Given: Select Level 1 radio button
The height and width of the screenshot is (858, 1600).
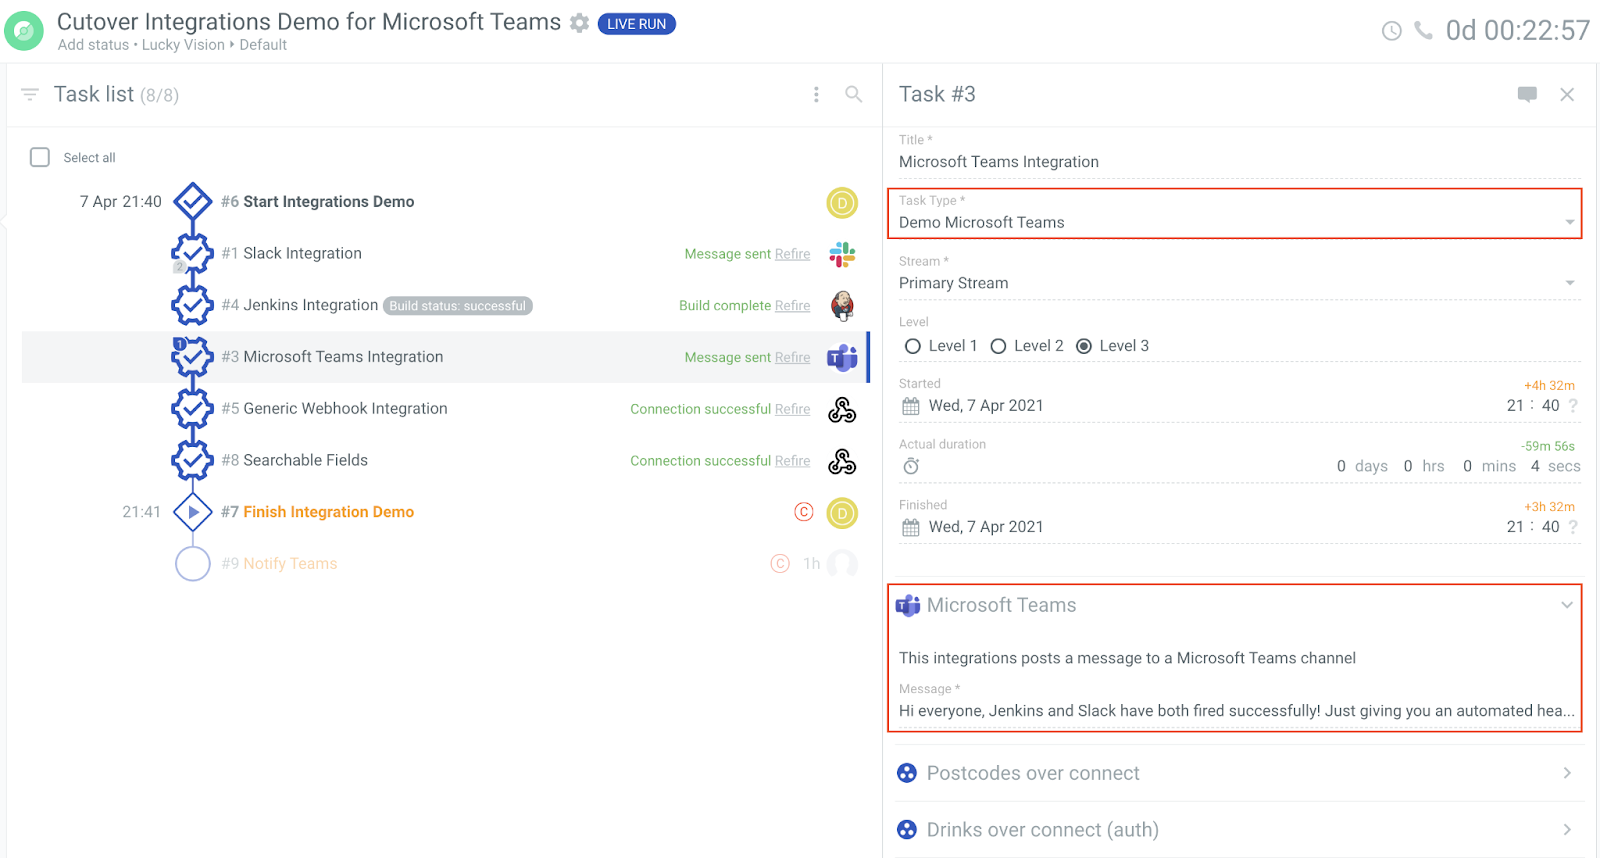Looking at the screenshot, I should [x=912, y=346].
